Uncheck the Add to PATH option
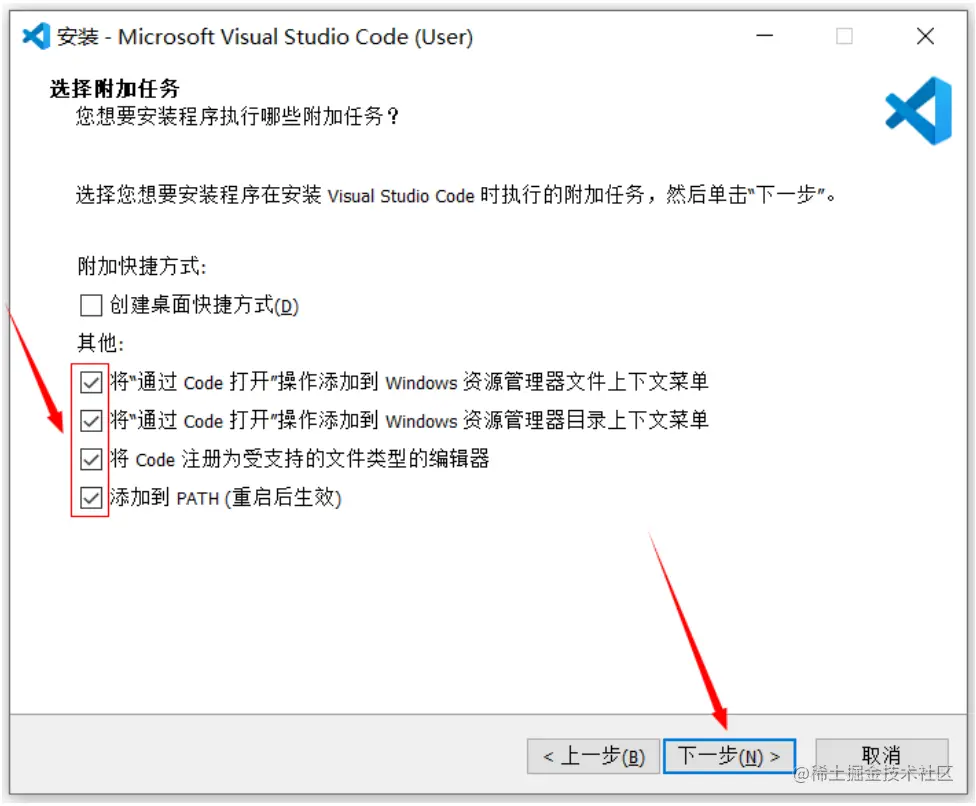This screenshot has height=806, width=976. [91, 498]
